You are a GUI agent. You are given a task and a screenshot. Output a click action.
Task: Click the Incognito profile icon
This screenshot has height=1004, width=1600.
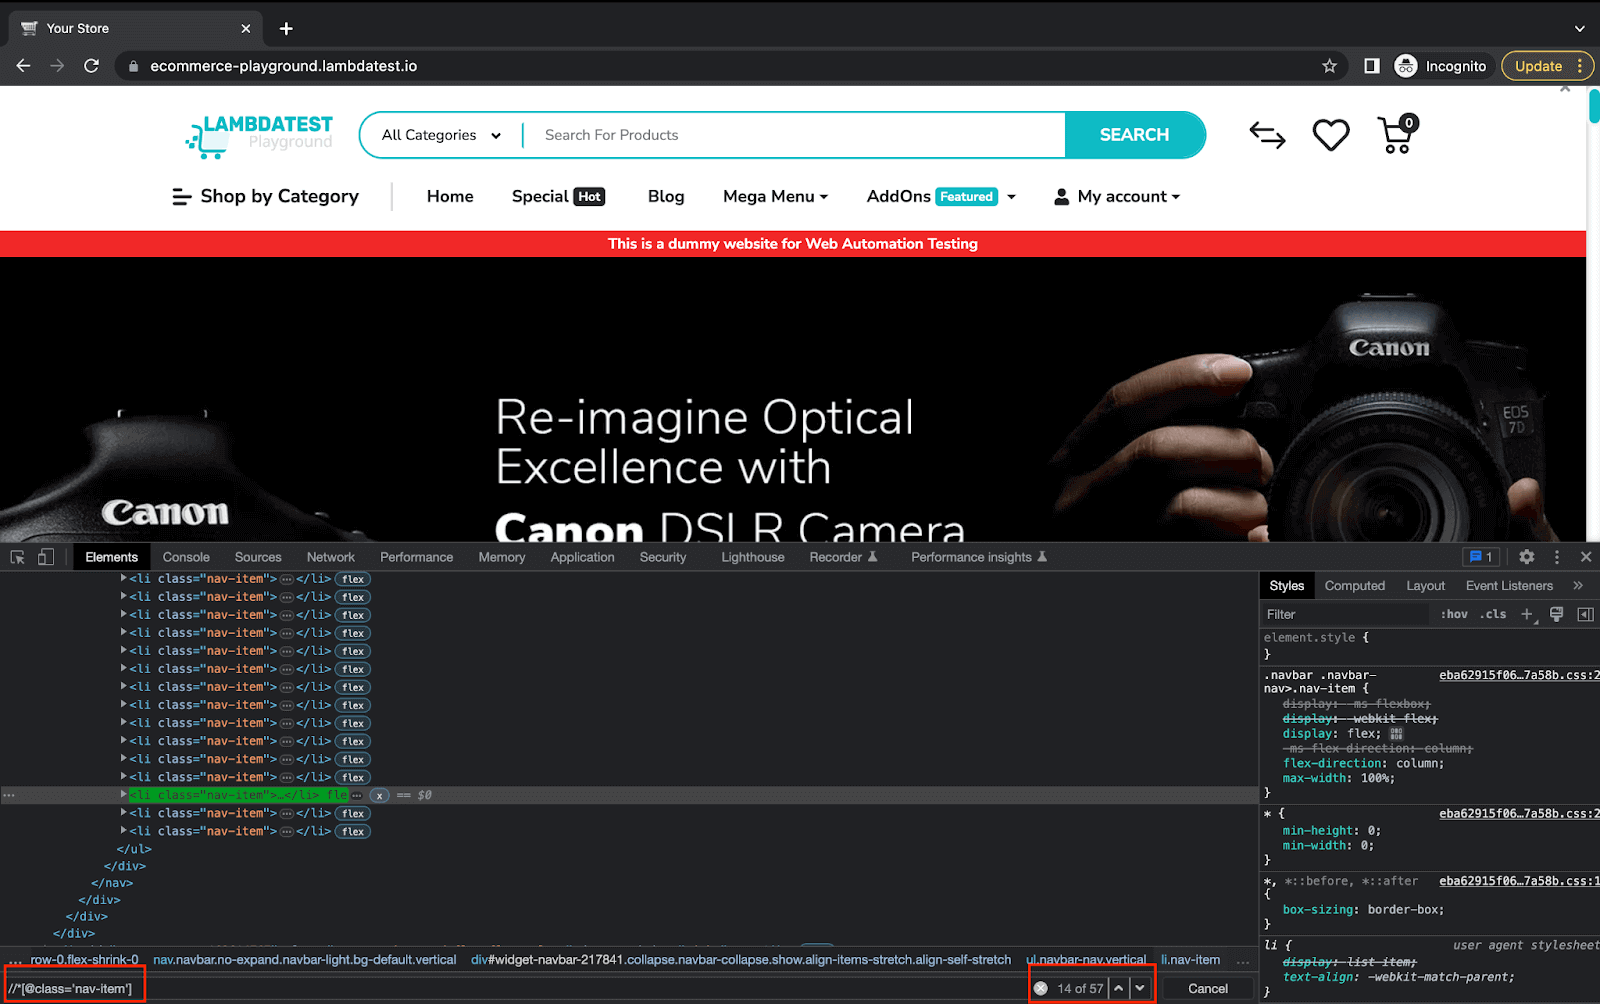coord(1406,66)
